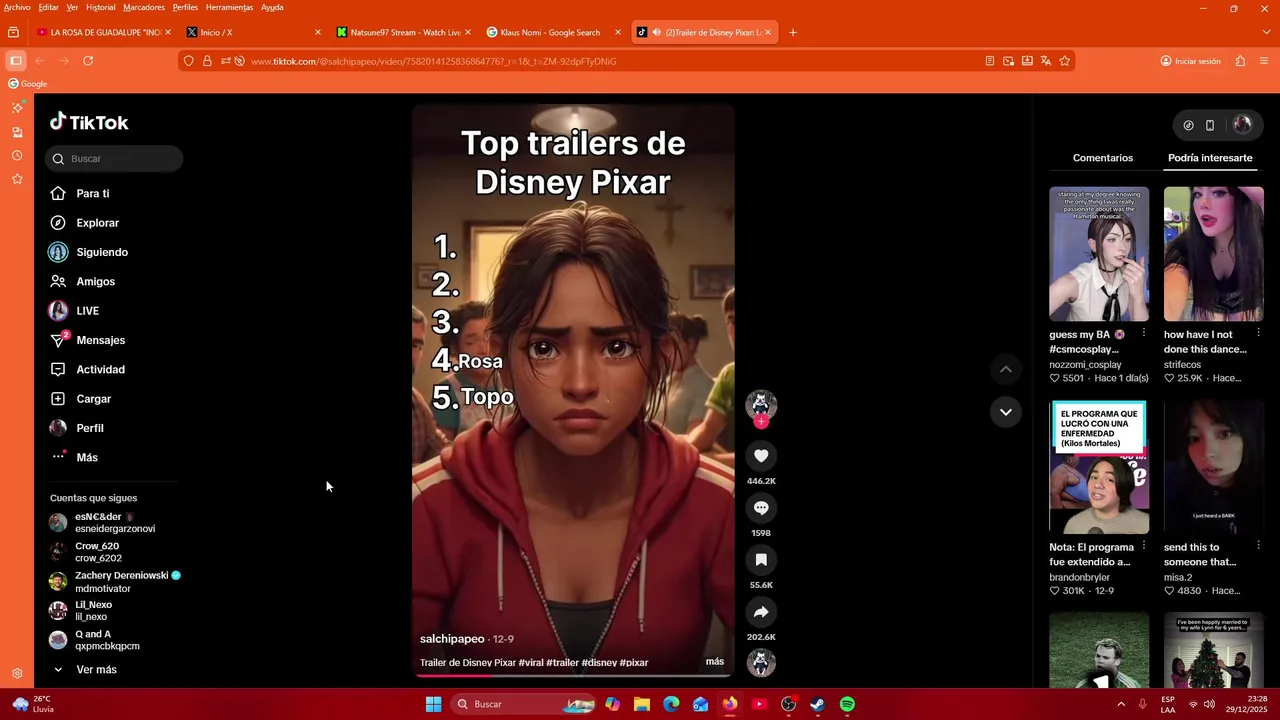Open Spotify from the taskbar
Screen dimensions: 1280x720
(847, 704)
